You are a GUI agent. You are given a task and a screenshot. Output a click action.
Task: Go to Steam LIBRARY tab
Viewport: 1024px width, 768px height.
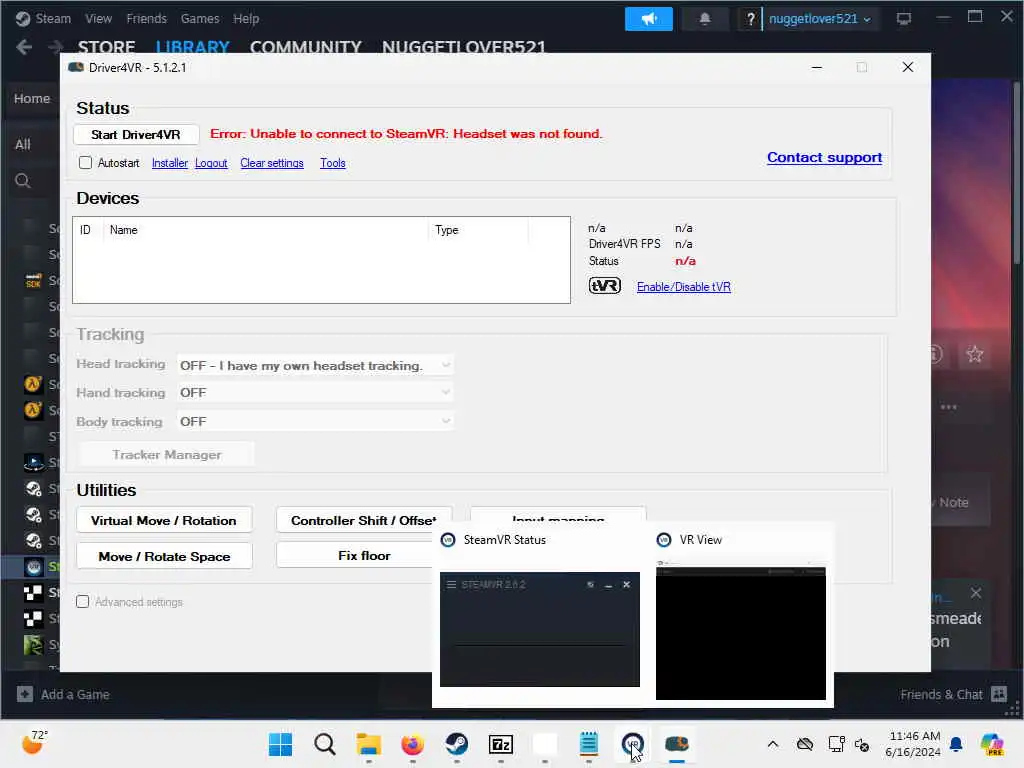coord(193,47)
